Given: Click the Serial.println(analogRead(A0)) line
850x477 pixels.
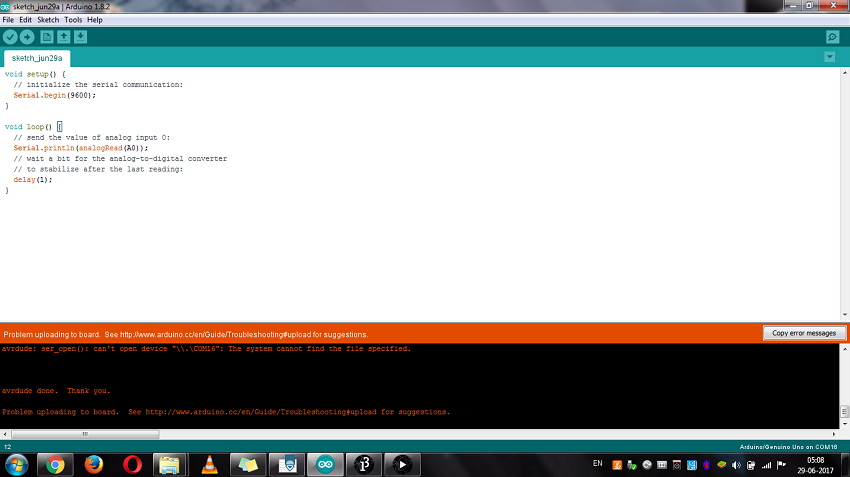Looking at the screenshot, I should pyautogui.click(x=80, y=148).
